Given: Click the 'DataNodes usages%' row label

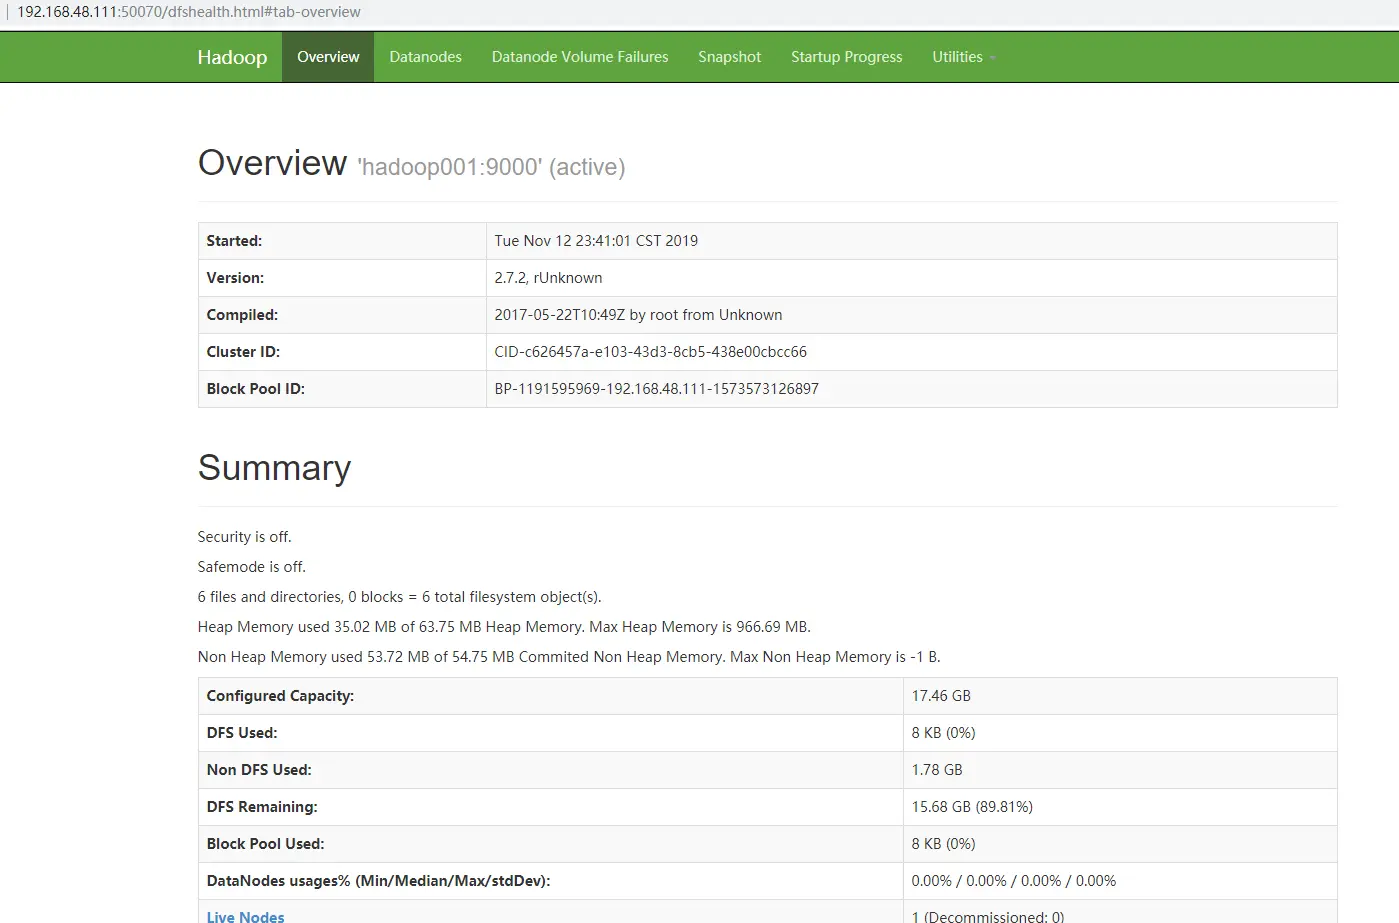Looking at the screenshot, I should [378, 881].
